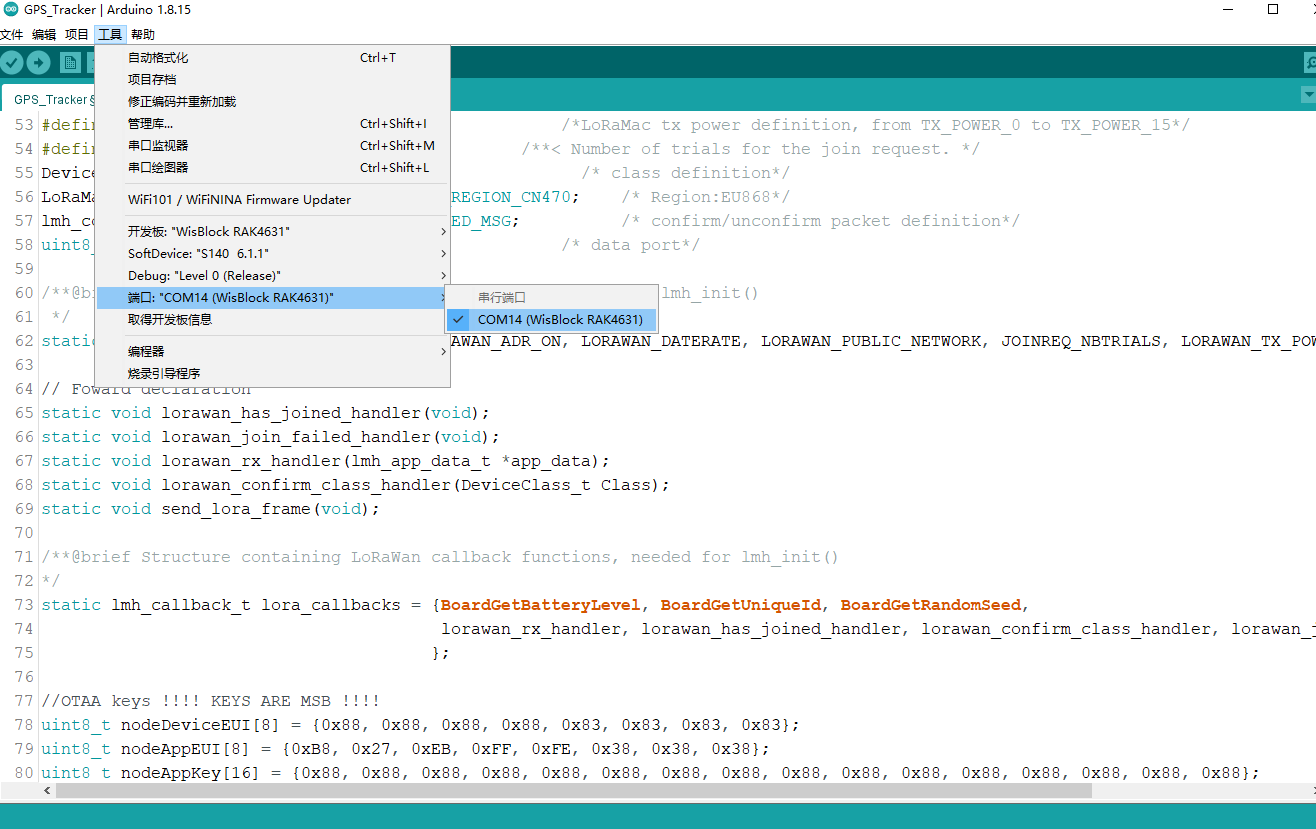
Task: Open 串口监视器 menu entry
Action: pyautogui.click(x=273, y=146)
